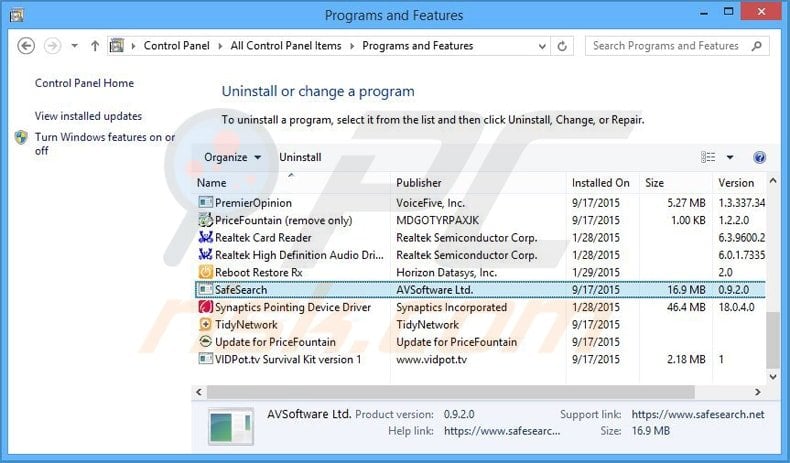Image resolution: width=790 pixels, height=463 pixels.
Task: Go up one level with Up arrow
Action: [x=95, y=46]
